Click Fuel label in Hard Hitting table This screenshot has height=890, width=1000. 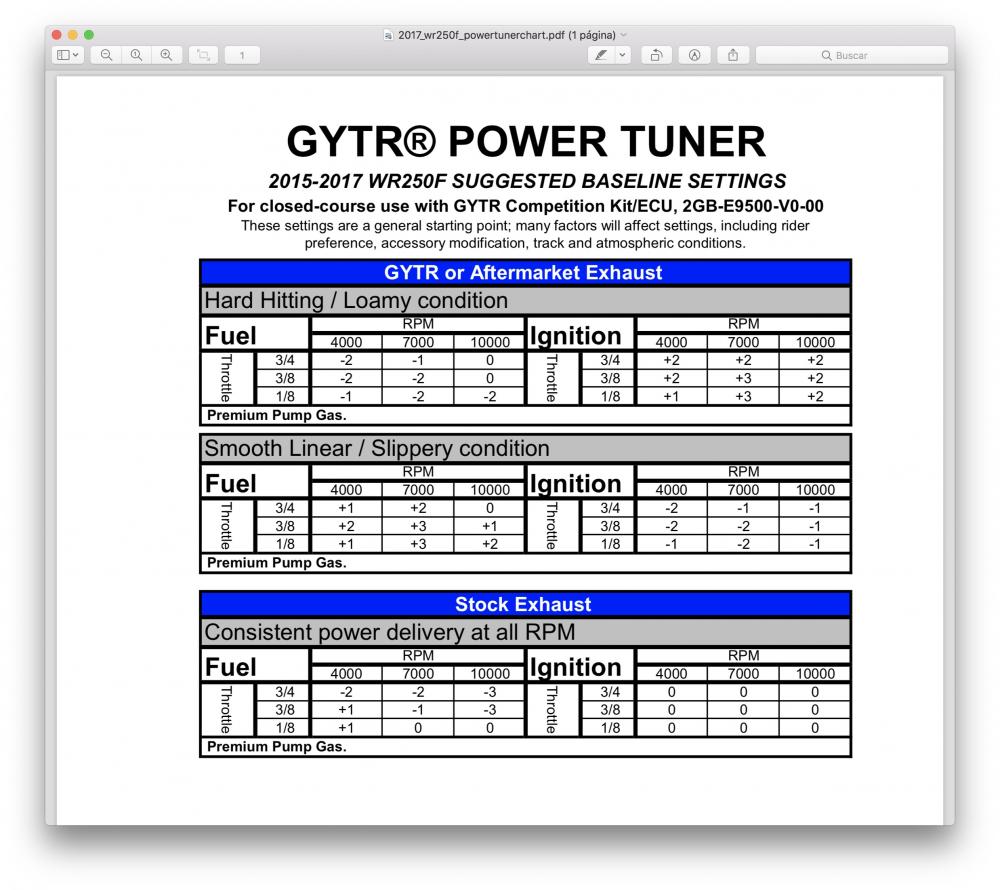pyautogui.click(x=230, y=335)
